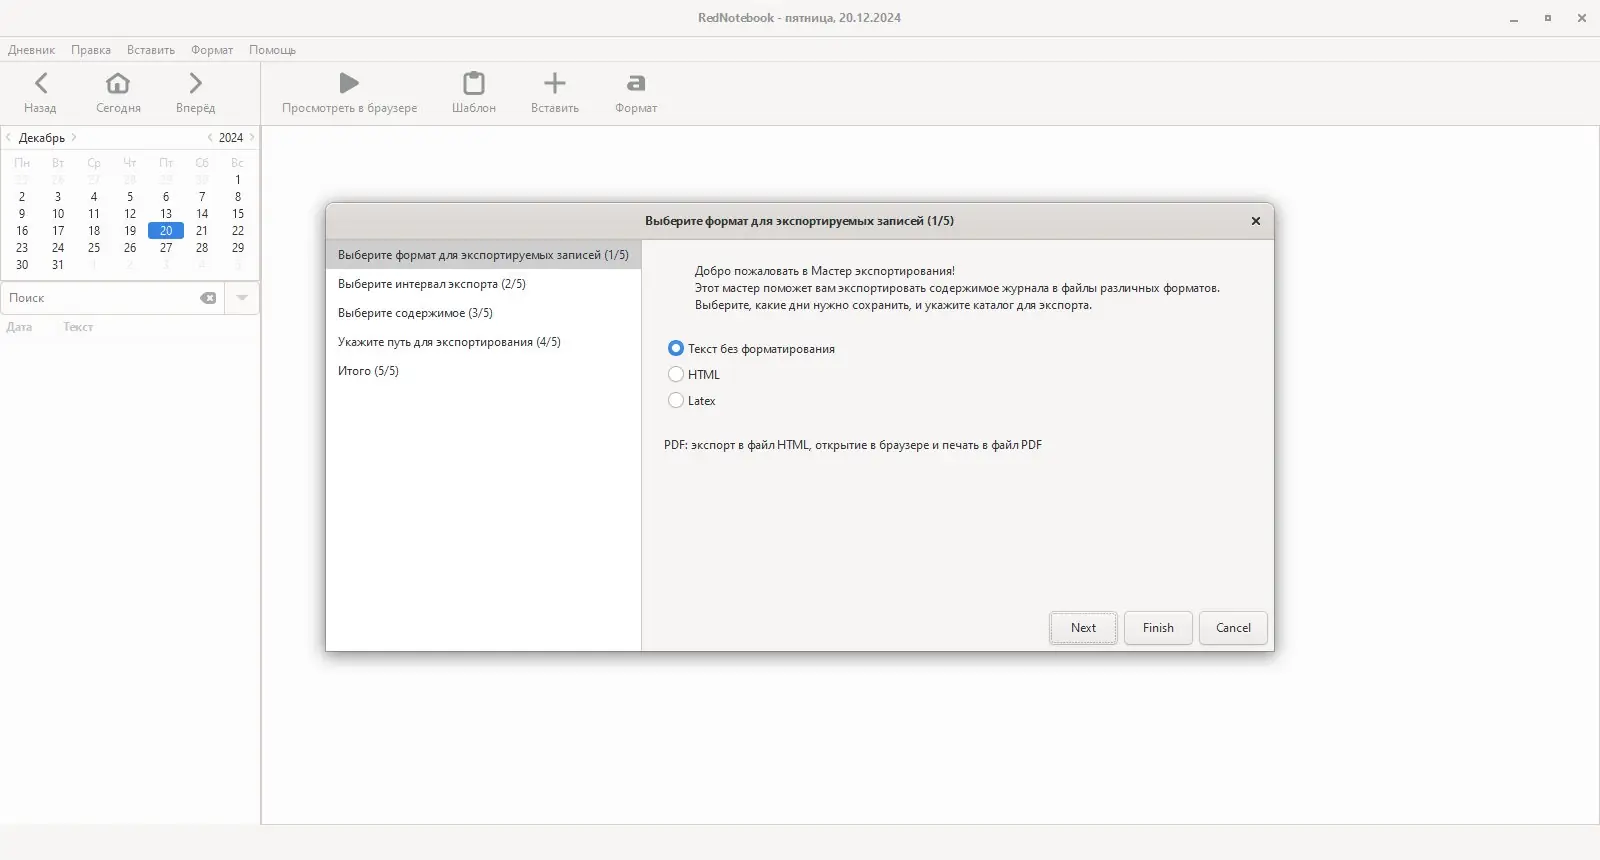Minimize the RedNotebook window

point(1514,18)
